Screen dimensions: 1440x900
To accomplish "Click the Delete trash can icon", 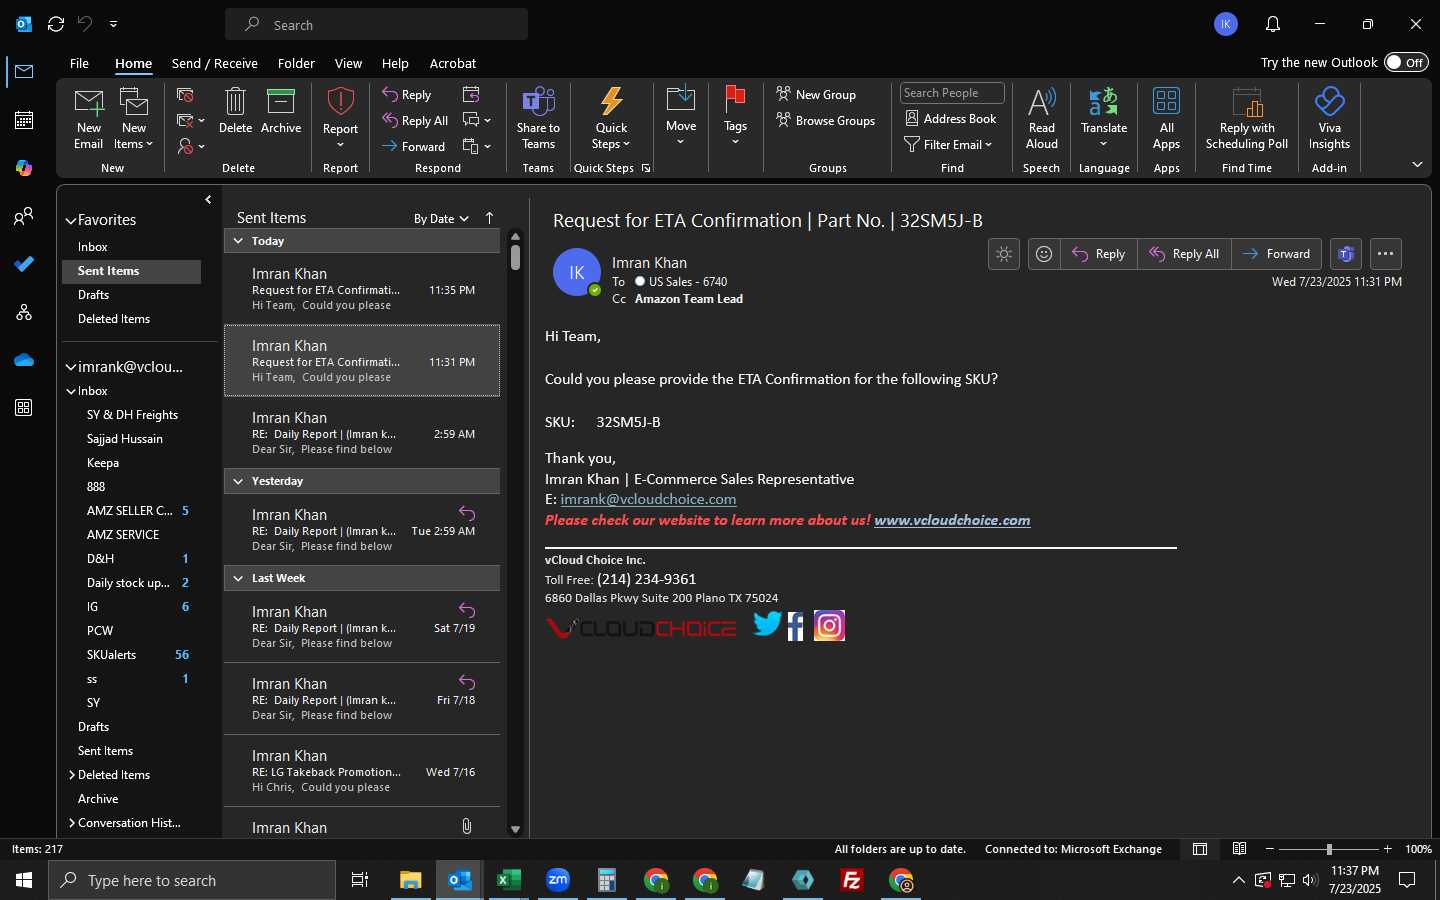I will coord(235,110).
